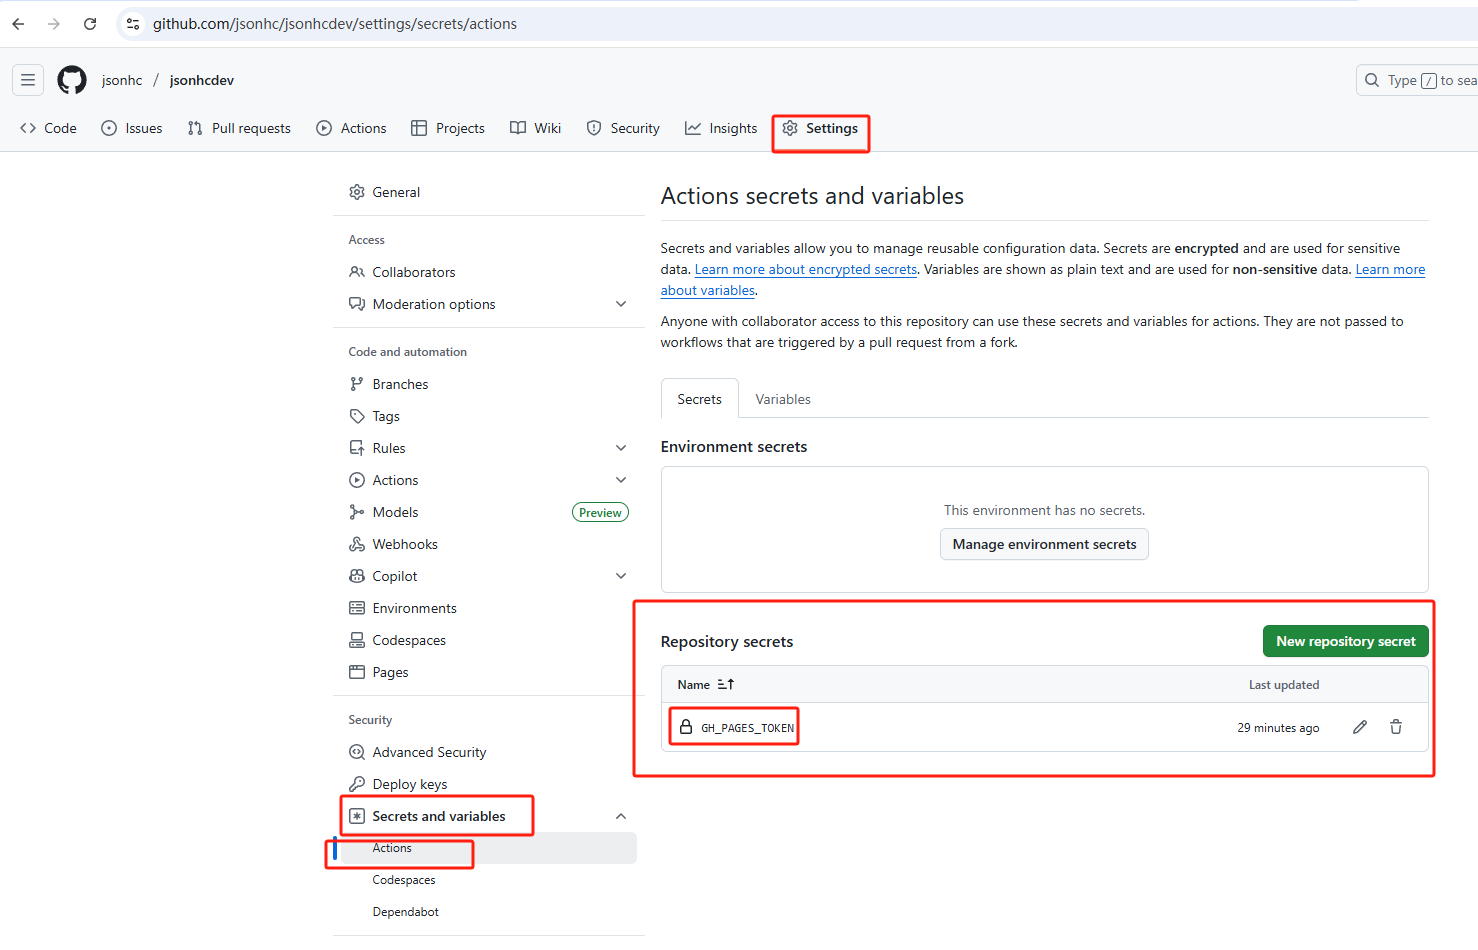Image resolution: width=1478 pixels, height=950 pixels.
Task: Open the Code repository tab
Action: coord(48,128)
